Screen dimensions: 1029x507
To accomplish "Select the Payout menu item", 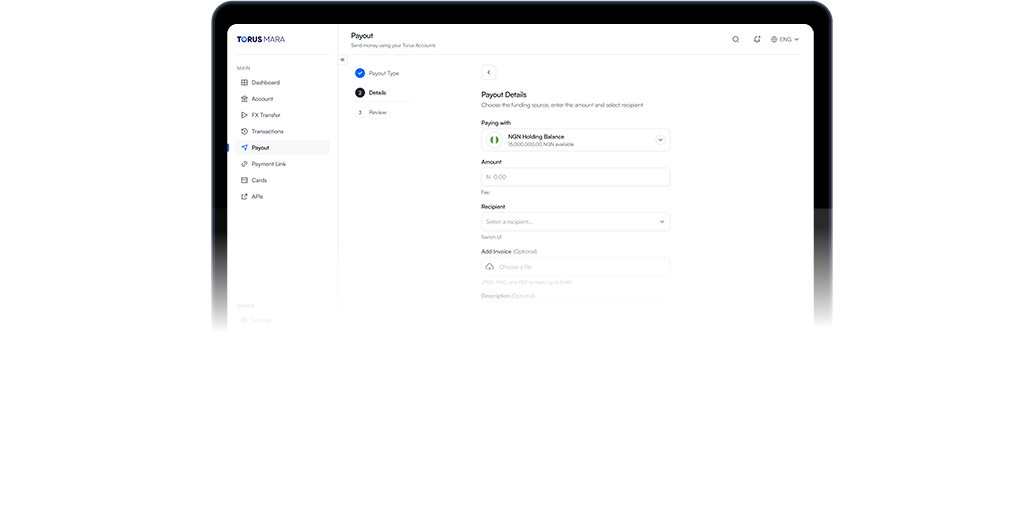I will point(260,148).
